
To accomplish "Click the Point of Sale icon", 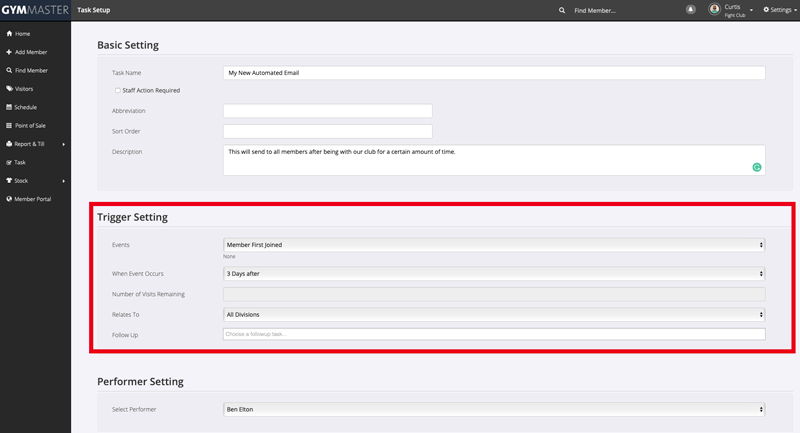I will tap(9, 126).
